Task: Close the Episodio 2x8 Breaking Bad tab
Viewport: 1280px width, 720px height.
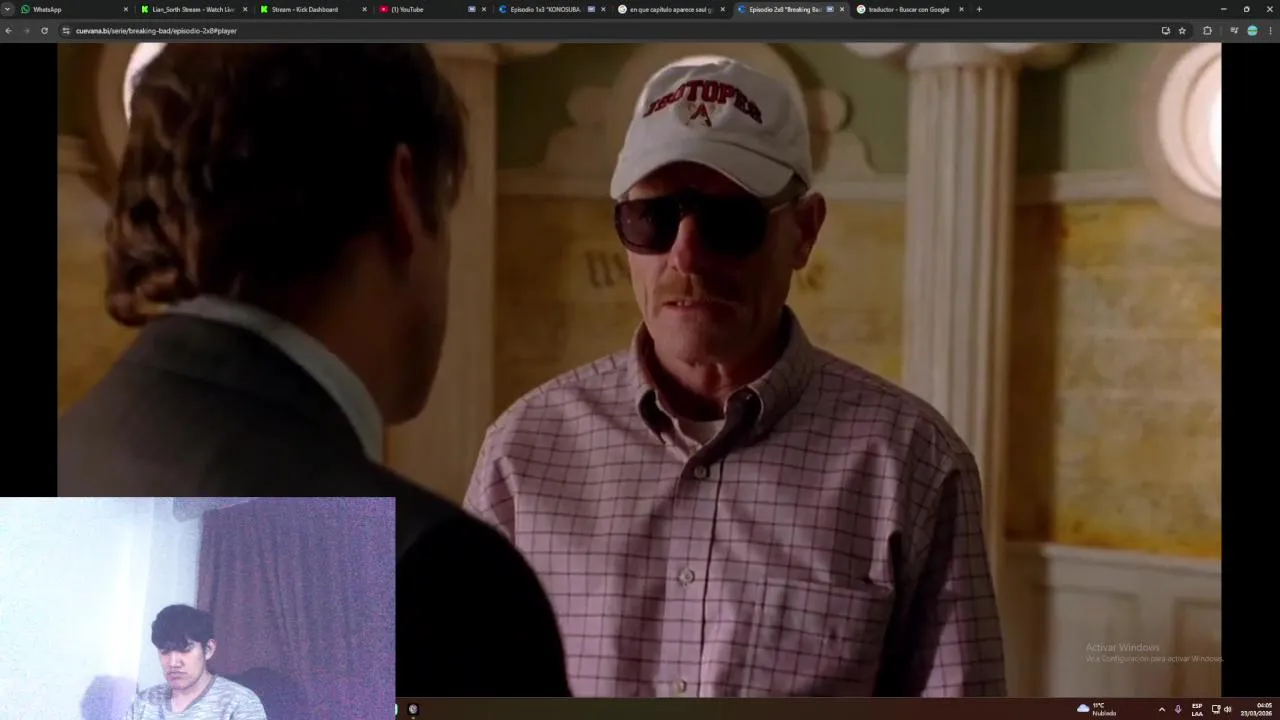Action: click(x=842, y=9)
